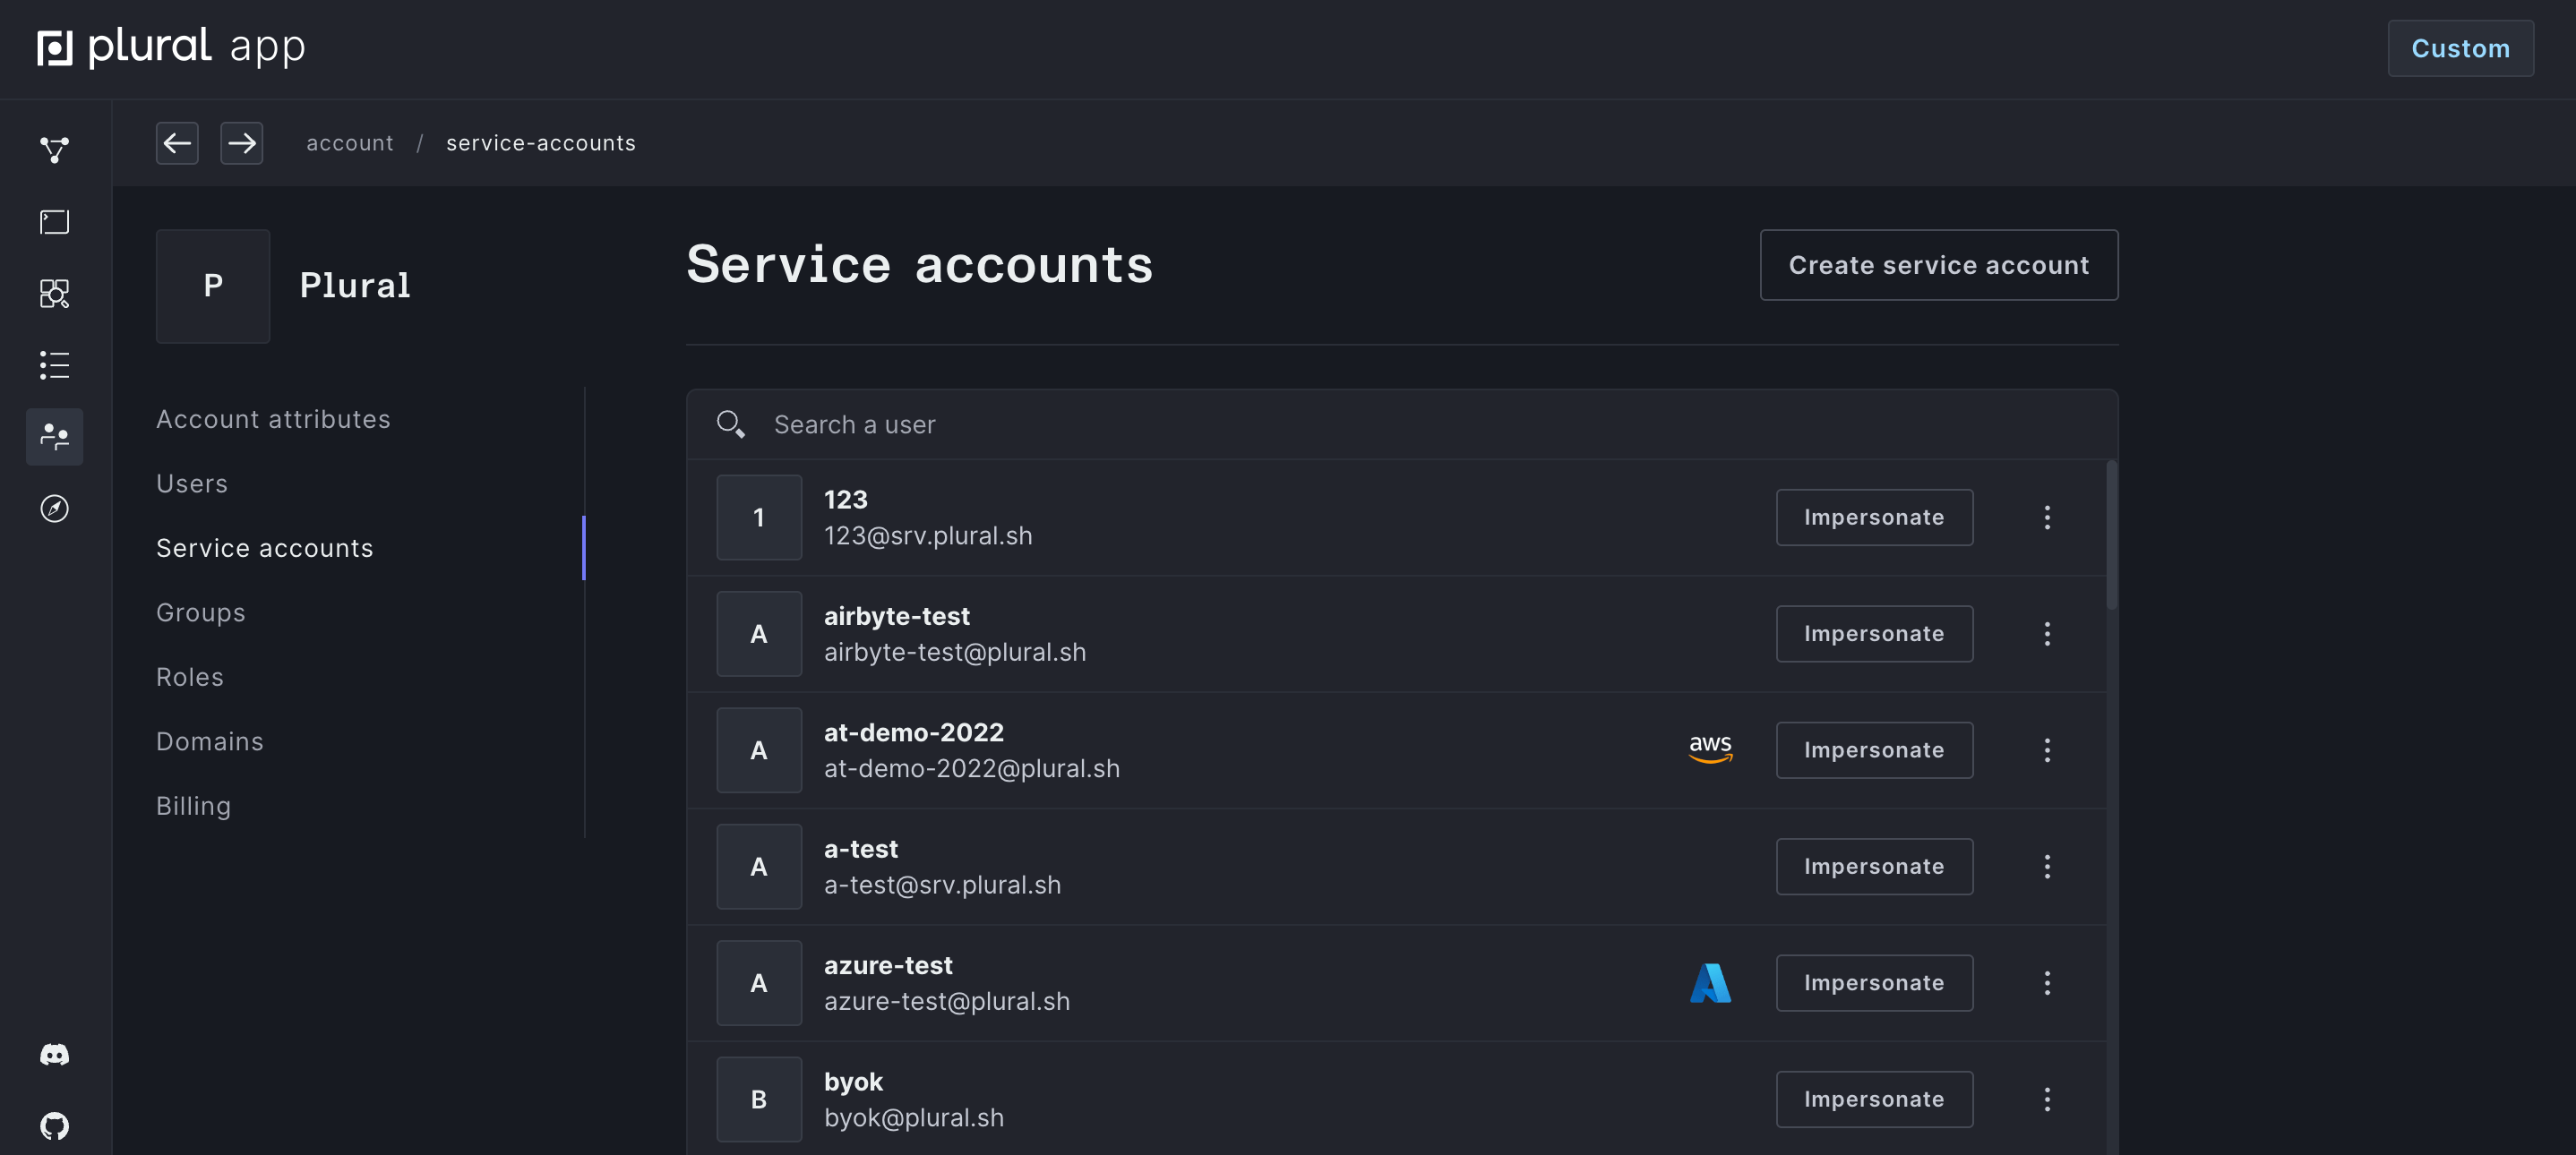Select the account users sidebar icon
2576x1155 pixels.
54,436
